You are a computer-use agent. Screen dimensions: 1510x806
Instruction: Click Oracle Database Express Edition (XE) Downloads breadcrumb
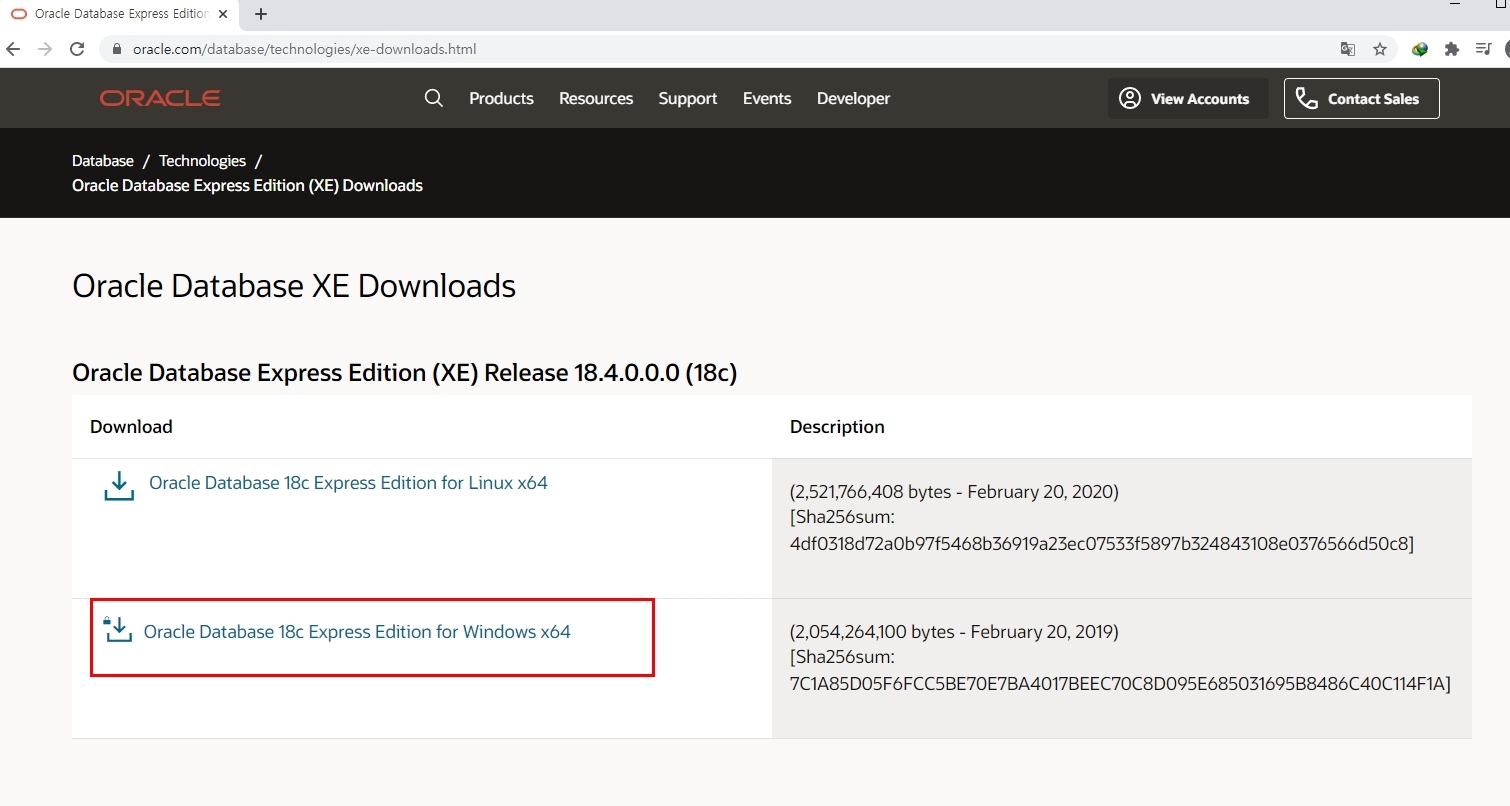(x=247, y=185)
